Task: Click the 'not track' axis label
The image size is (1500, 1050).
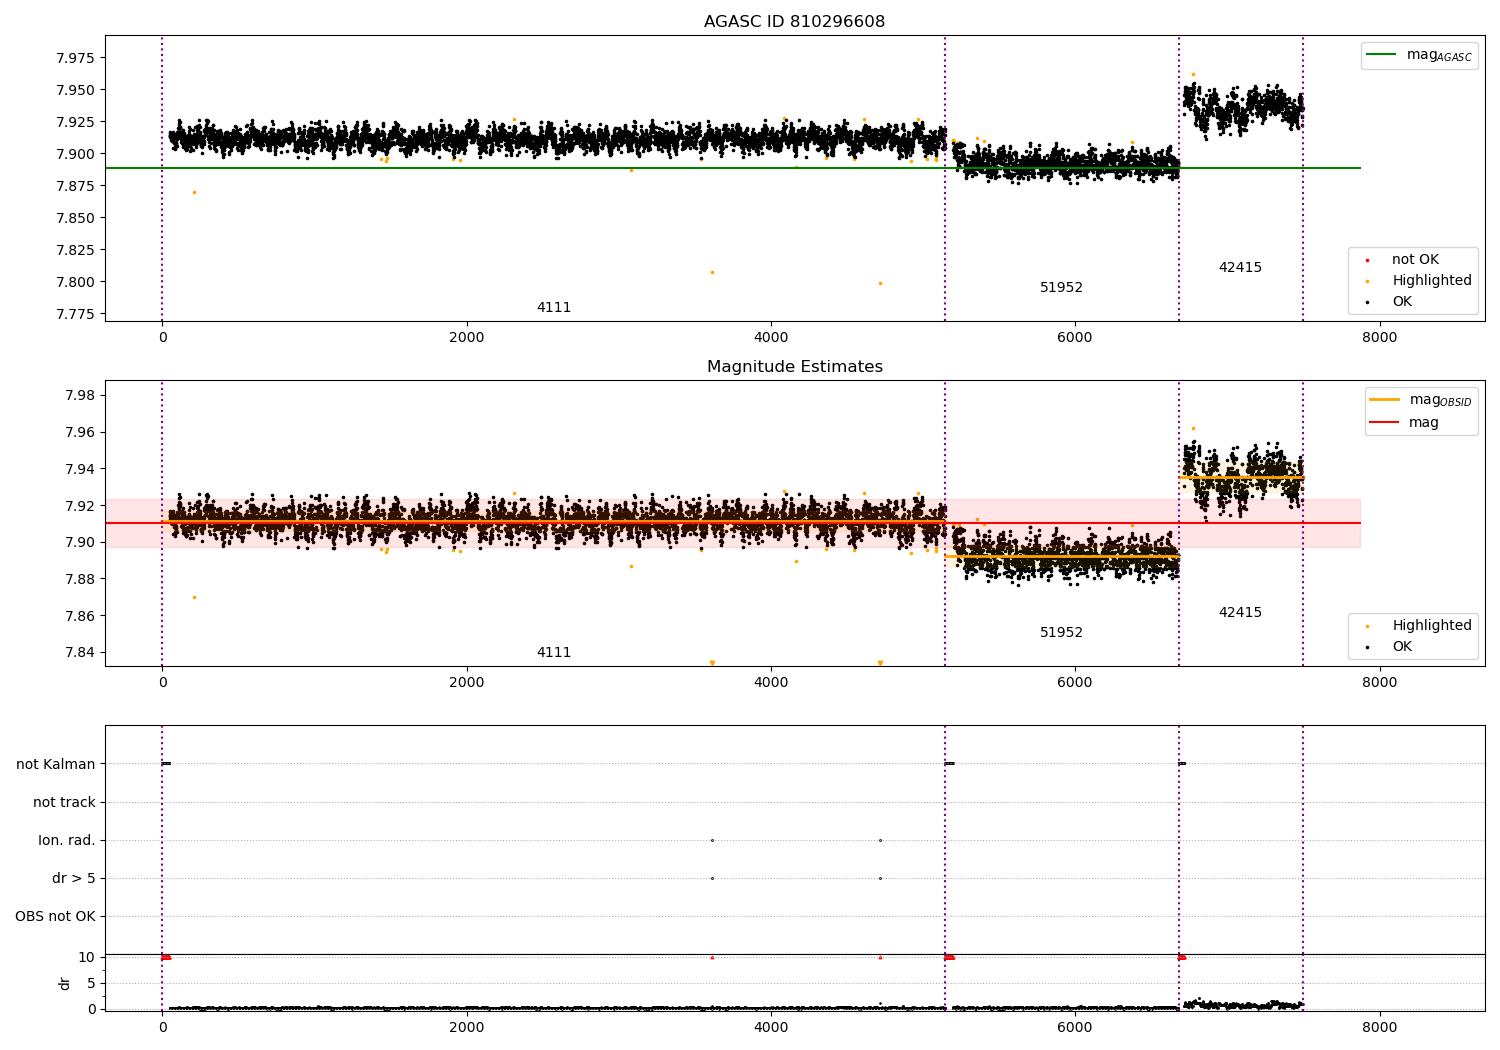Action: 64,802
